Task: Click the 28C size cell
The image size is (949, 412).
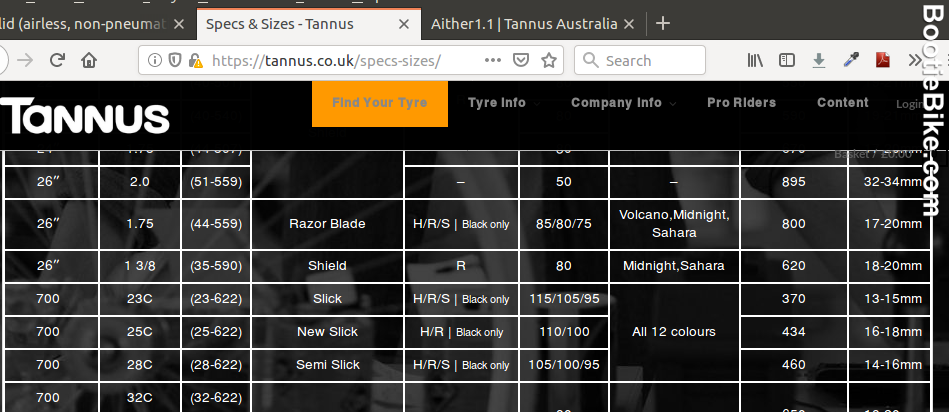Action: click(140, 365)
